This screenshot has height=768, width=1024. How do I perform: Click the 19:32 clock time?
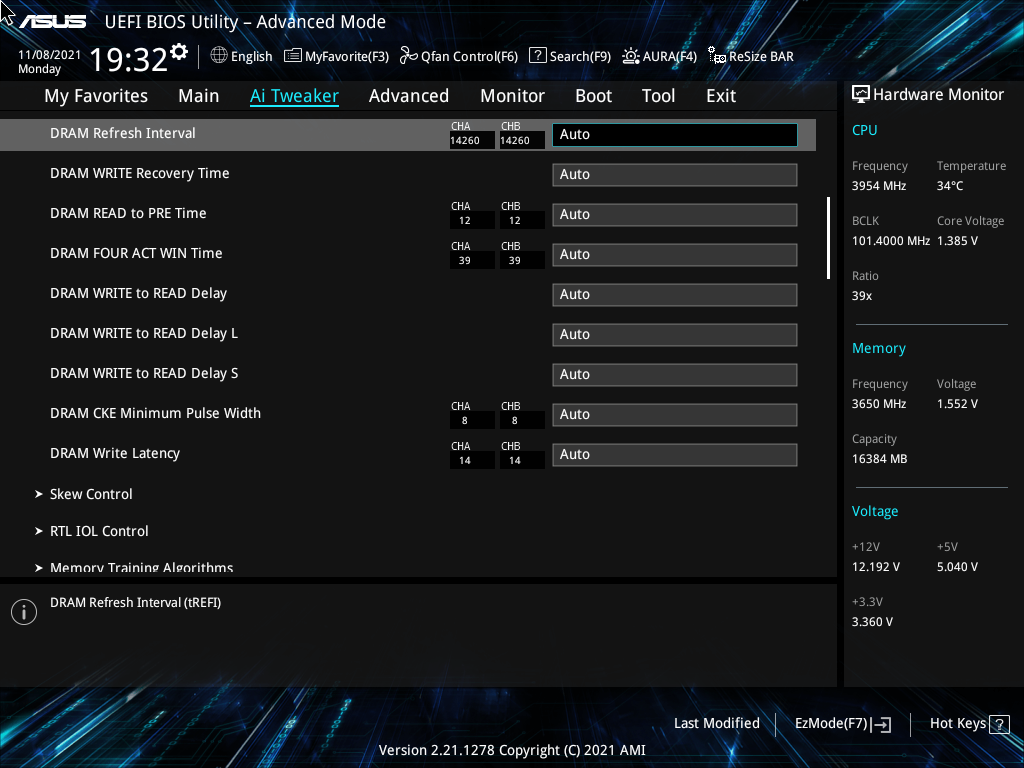(129, 59)
